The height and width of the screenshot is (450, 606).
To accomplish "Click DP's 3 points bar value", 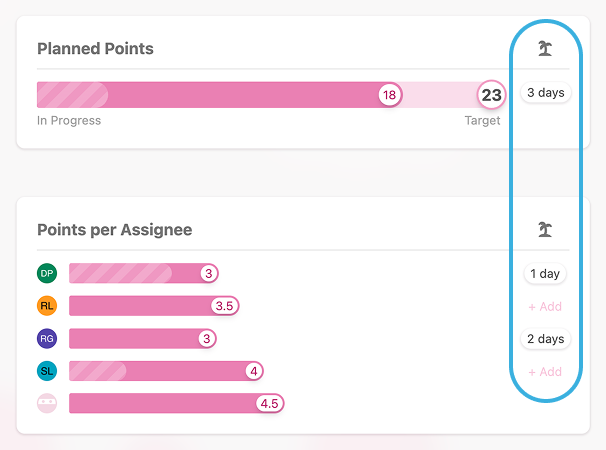I will 207,273.
